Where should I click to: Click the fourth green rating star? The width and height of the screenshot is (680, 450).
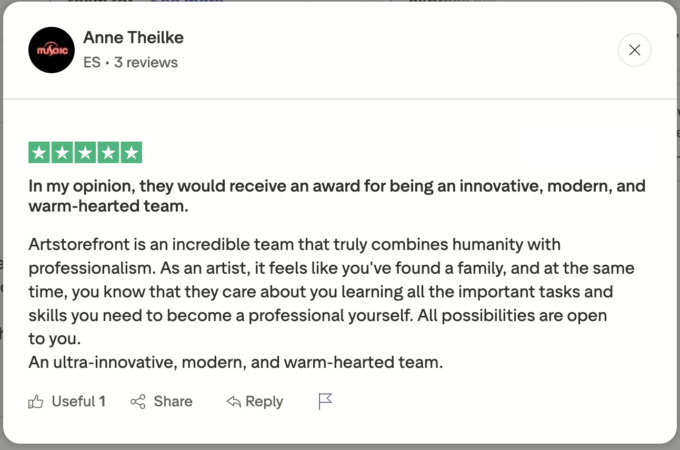[108, 153]
